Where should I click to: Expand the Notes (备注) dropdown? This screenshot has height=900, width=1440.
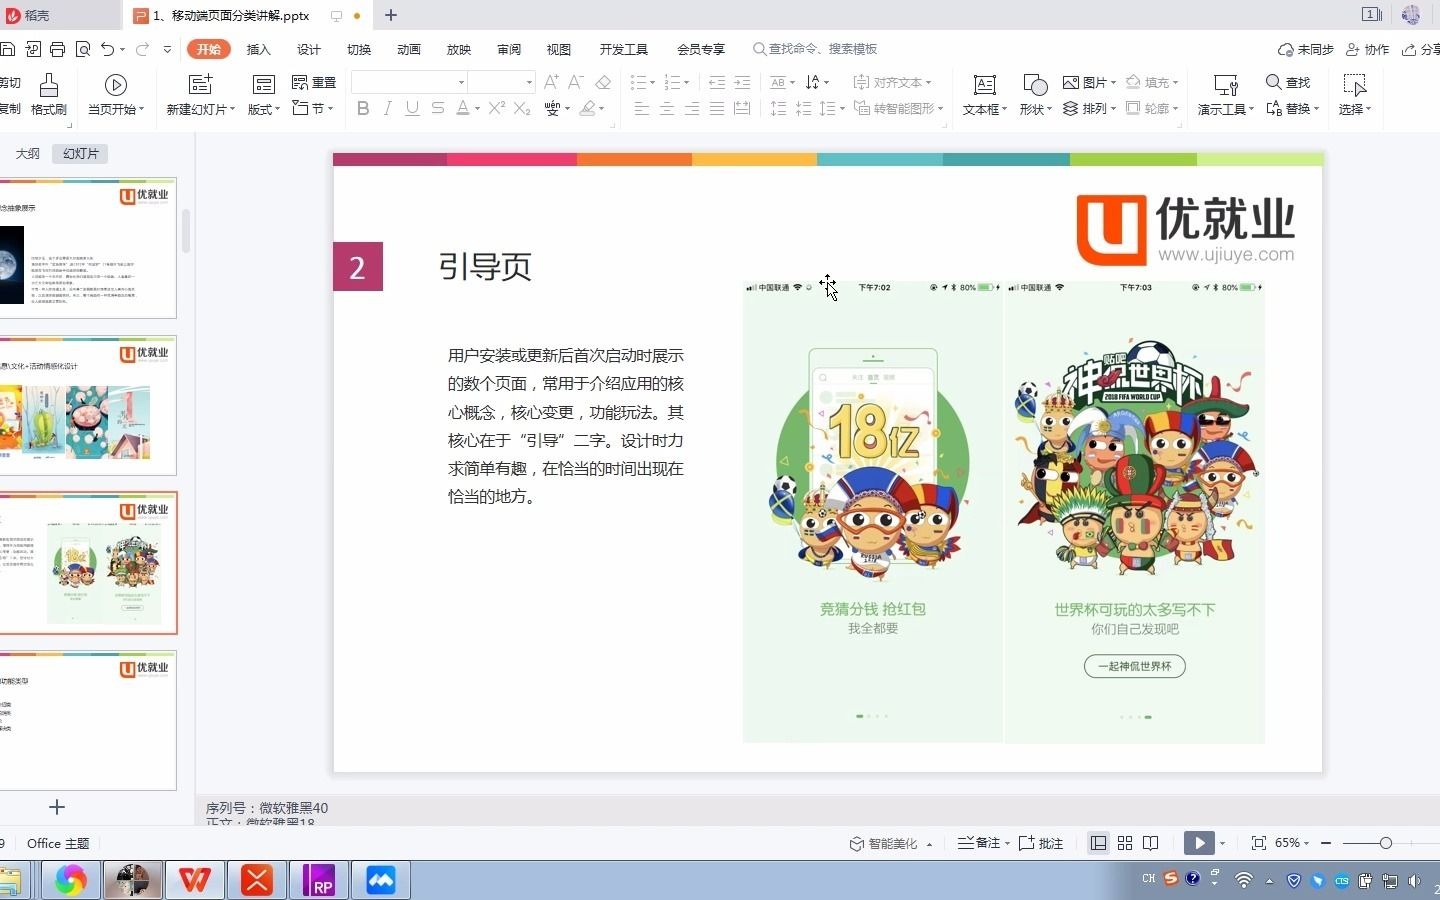click(1007, 843)
